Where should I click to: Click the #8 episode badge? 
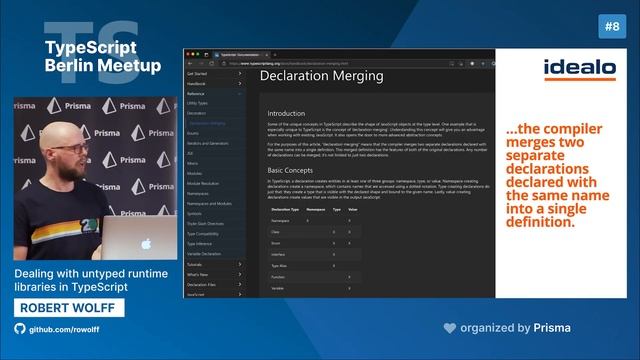point(612,27)
